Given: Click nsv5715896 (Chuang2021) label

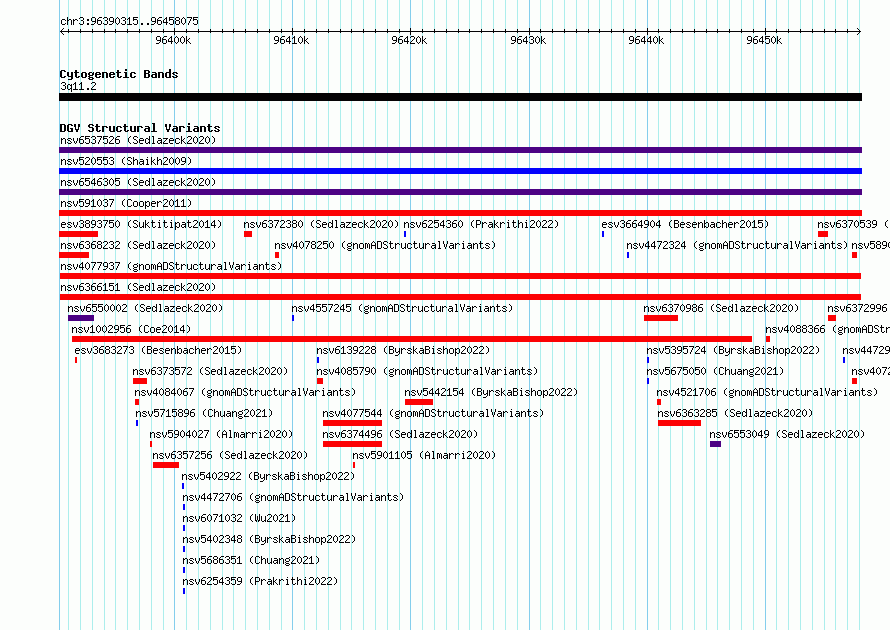Looking at the screenshot, I should pos(204,413).
